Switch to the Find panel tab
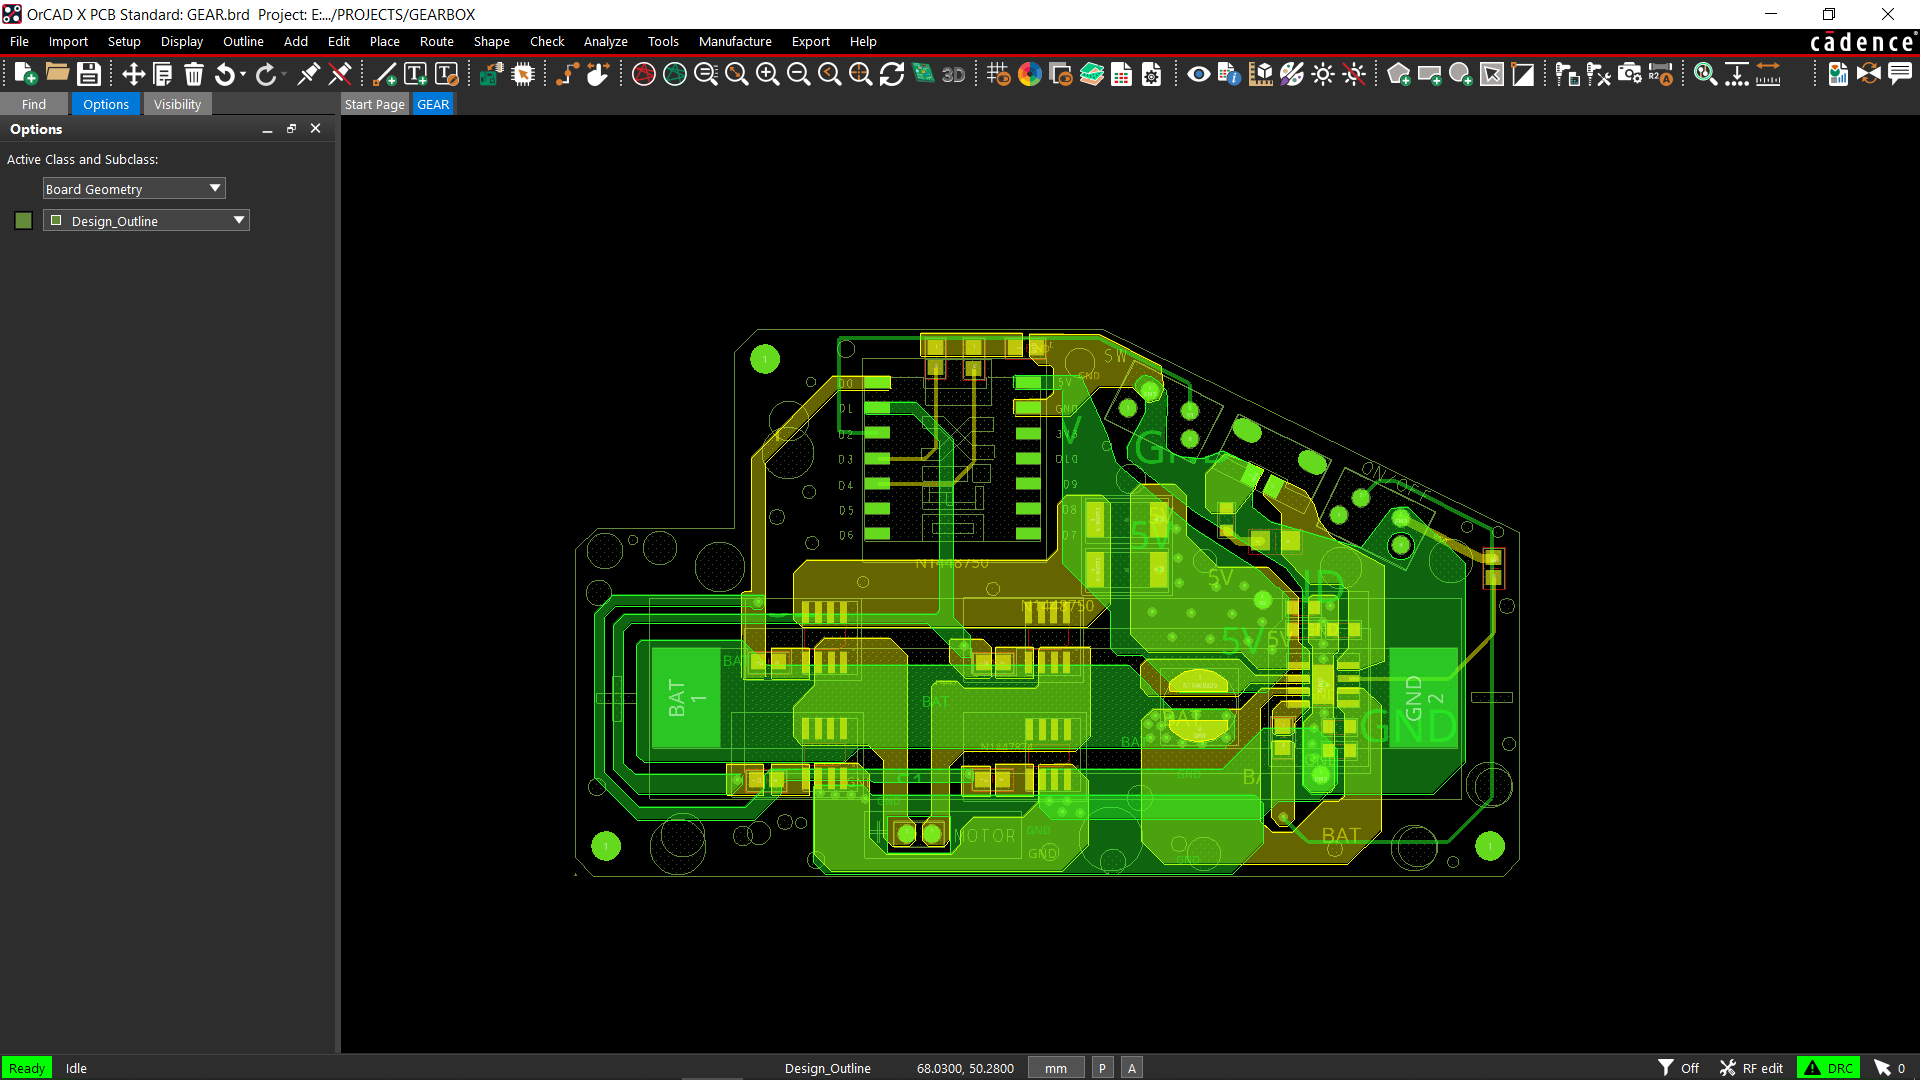 click(x=34, y=104)
